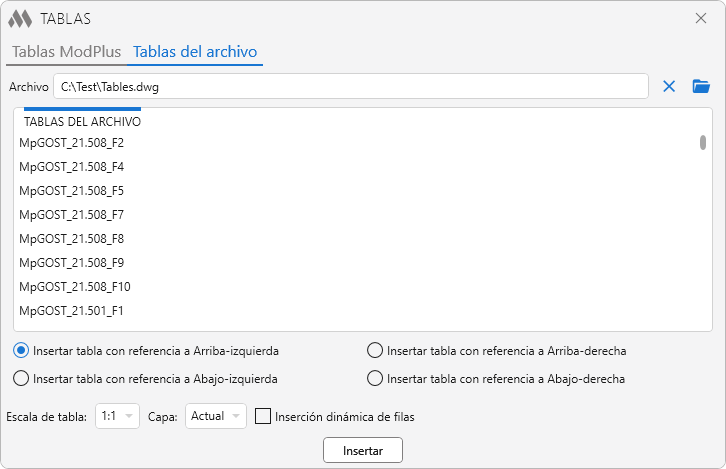Choose MpGOST_21.501_F1 from the list

tap(72, 311)
